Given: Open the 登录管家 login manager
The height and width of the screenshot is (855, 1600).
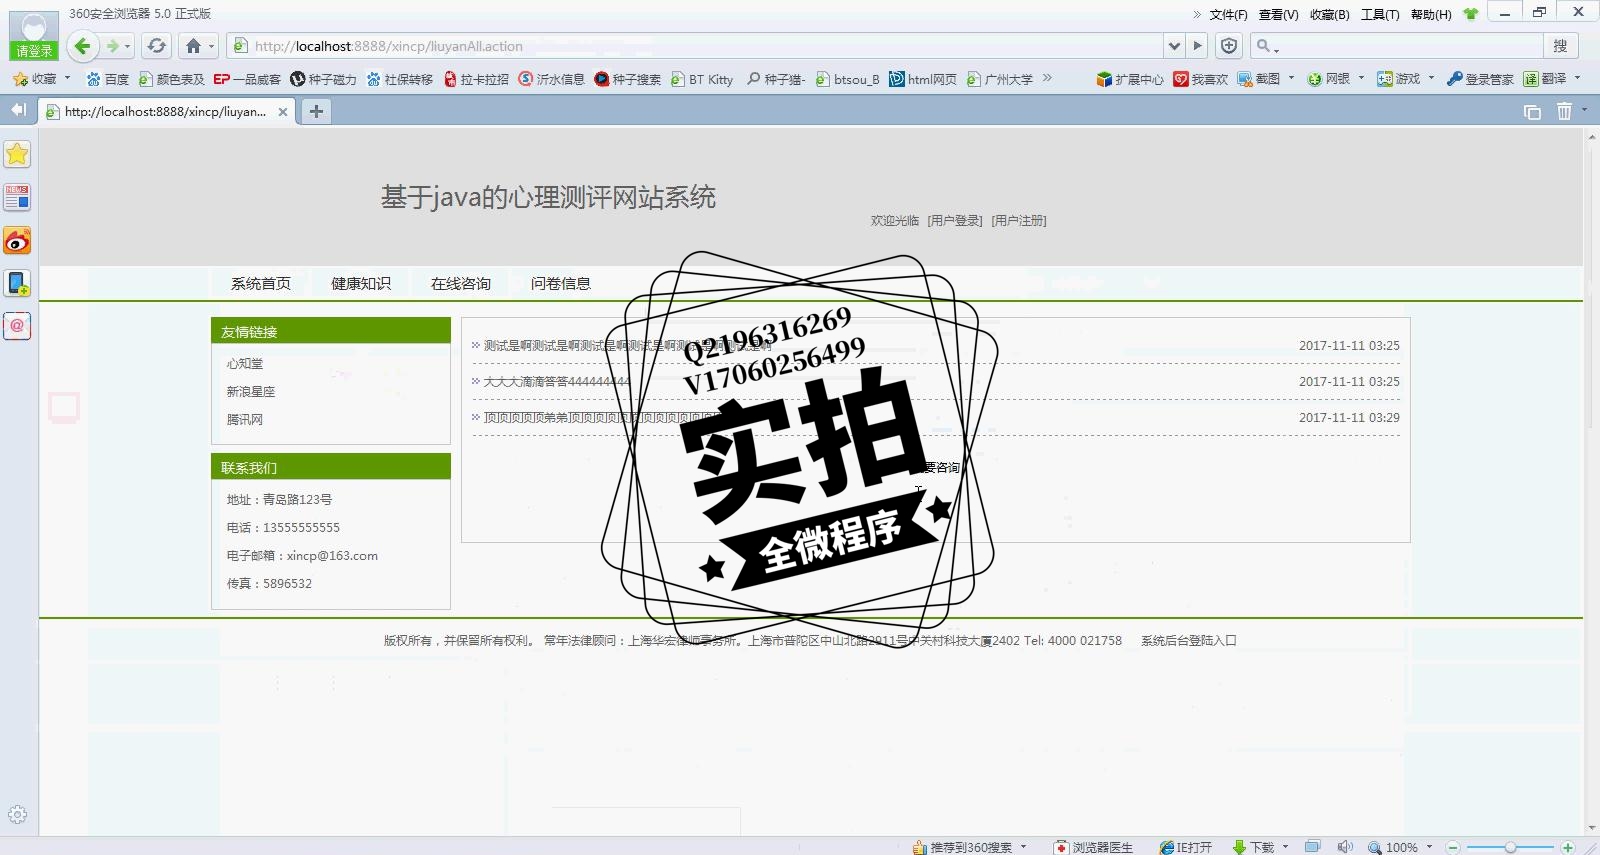Looking at the screenshot, I should coord(1480,79).
